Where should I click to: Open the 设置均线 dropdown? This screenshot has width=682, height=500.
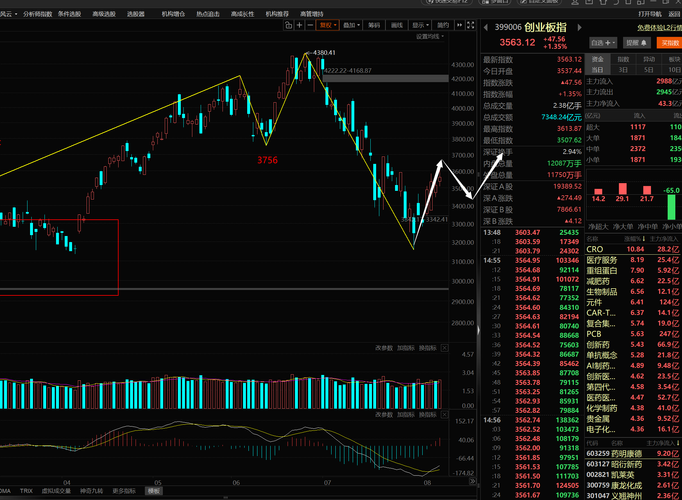(430, 37)
